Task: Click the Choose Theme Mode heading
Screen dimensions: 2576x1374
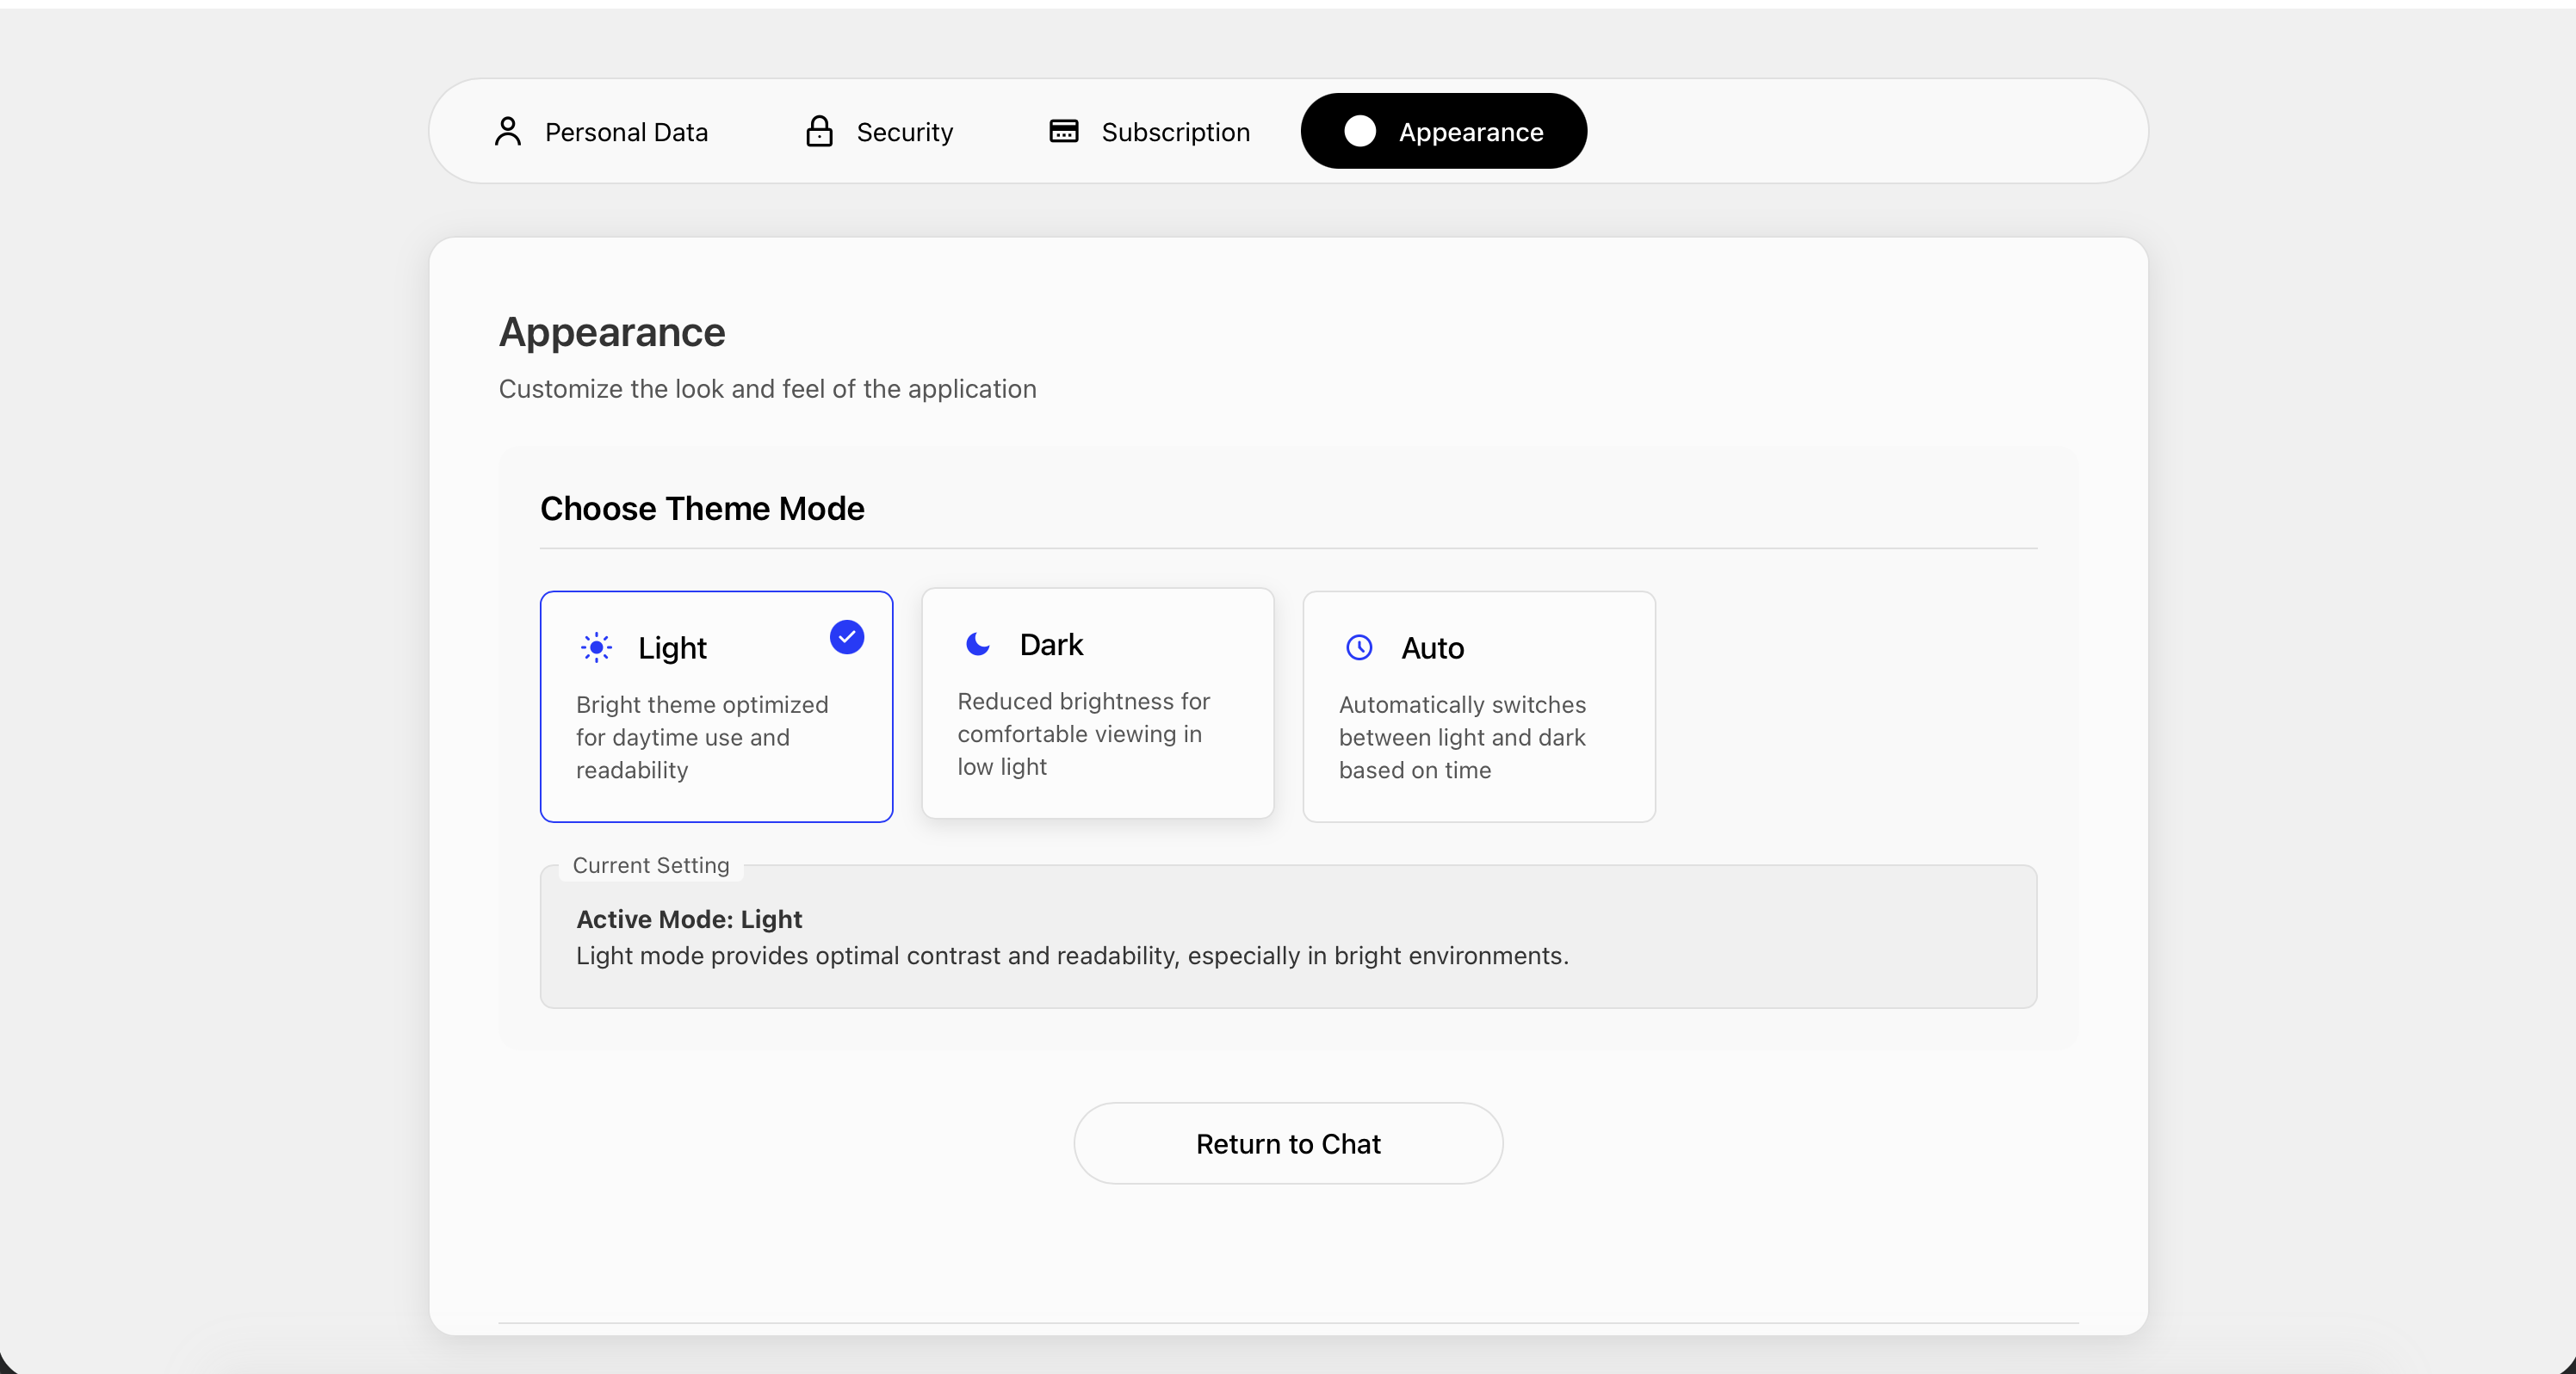Action: click(702, 508)
